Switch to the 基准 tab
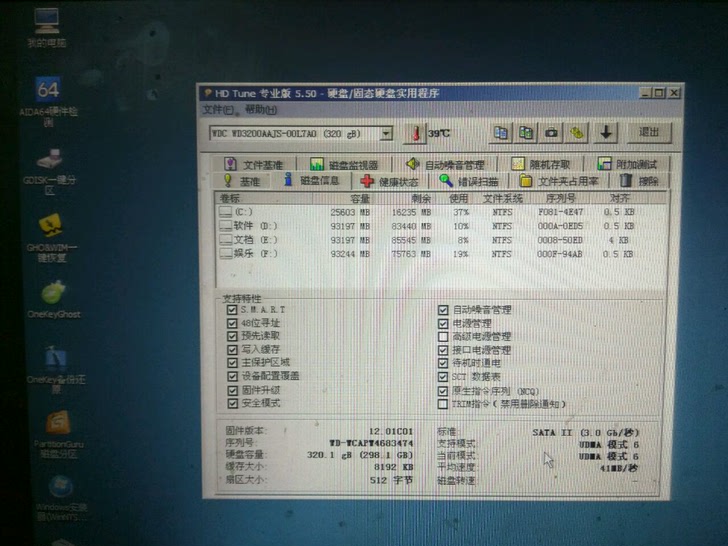Viewport: 728px width, 546px height. tap(242, 181)
